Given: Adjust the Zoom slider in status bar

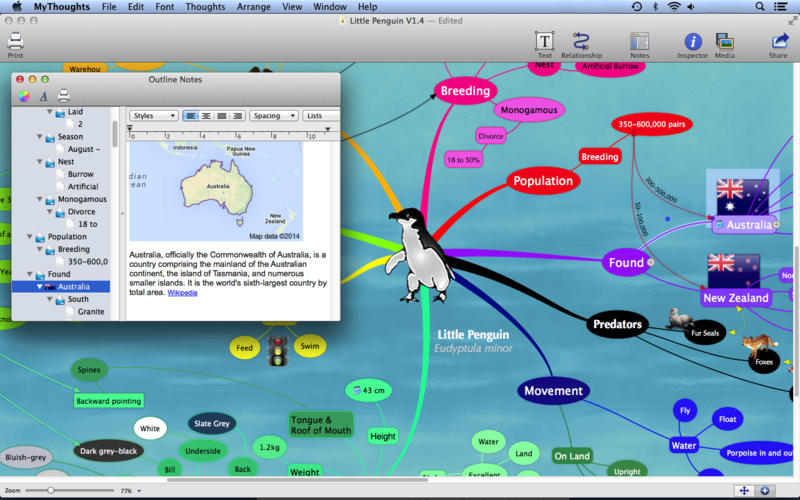Looking at the screenshot, I should click(52, 491).
